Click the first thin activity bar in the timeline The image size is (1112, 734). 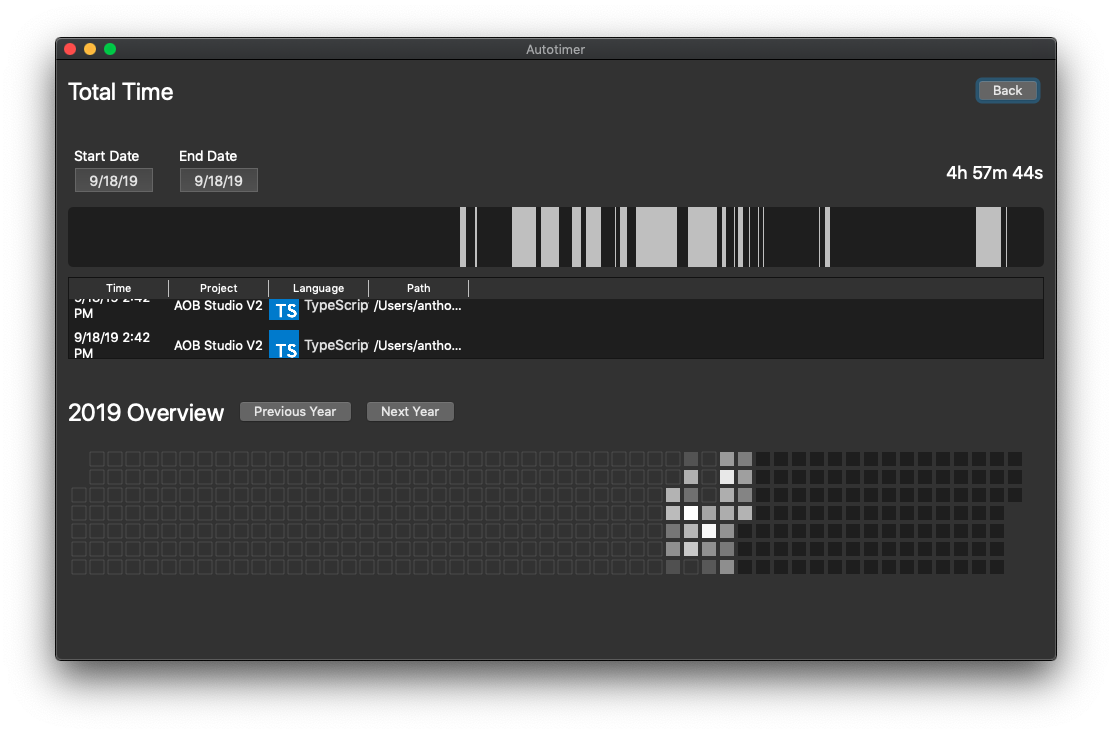pyautogui.click(x=463, y=237)
